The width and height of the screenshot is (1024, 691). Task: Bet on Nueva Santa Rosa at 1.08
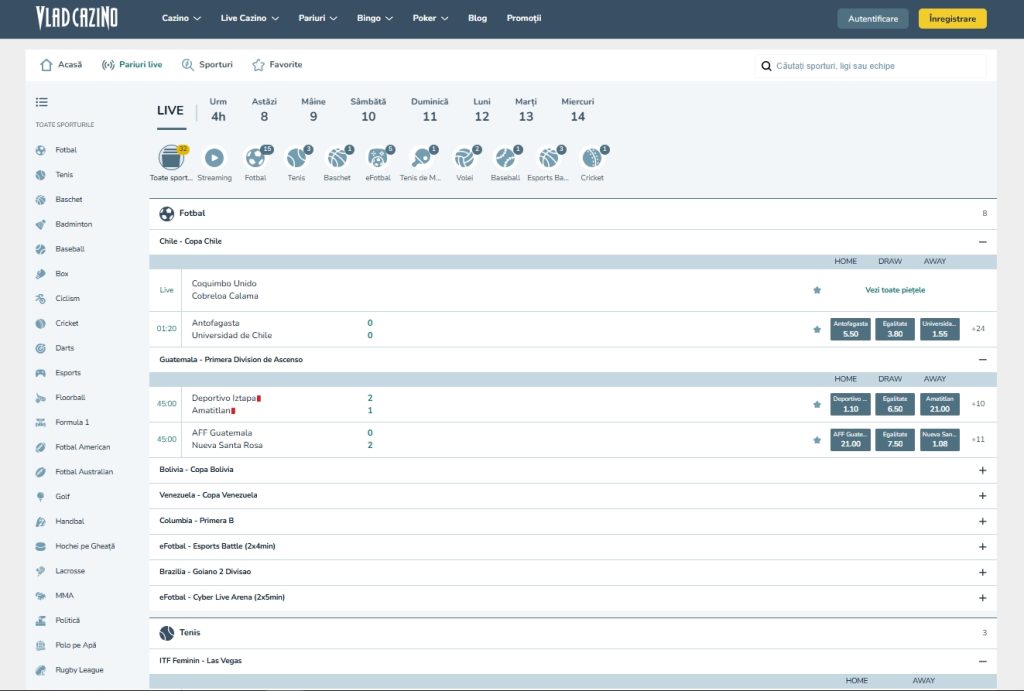(x=940, y=440)
